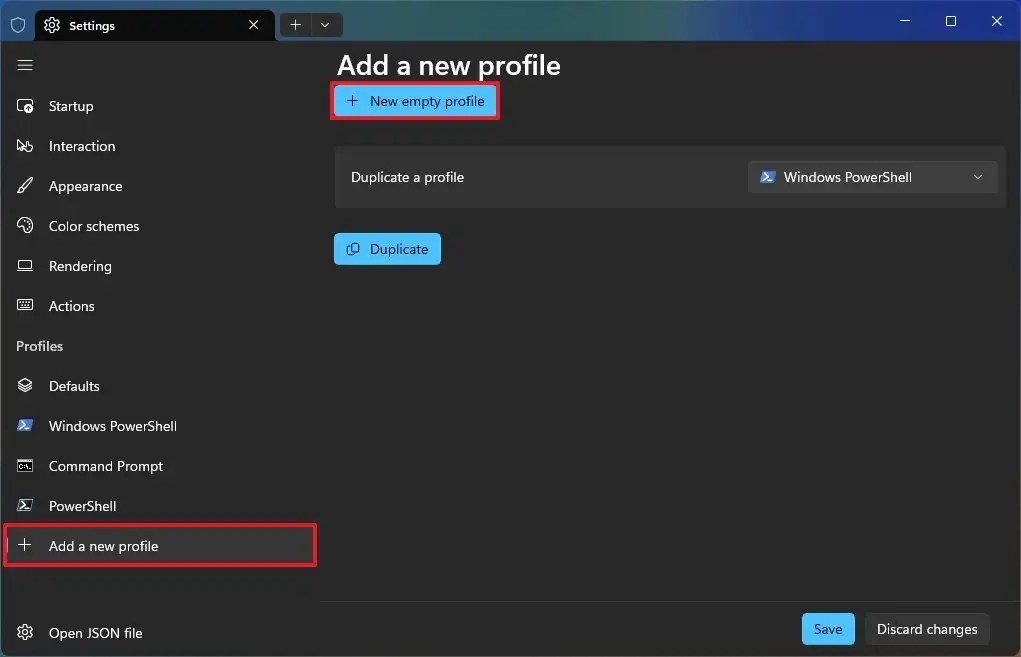
Task: Open Interaction settings via its icon
Action: click(25, 146)
